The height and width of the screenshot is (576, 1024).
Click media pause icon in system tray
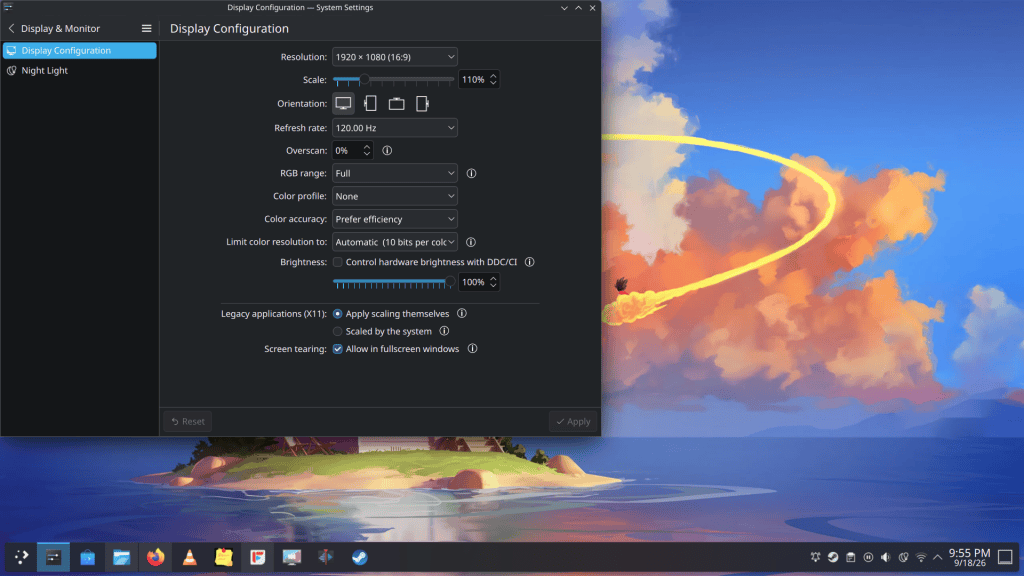pyautogui.click(x=868, y=557)
